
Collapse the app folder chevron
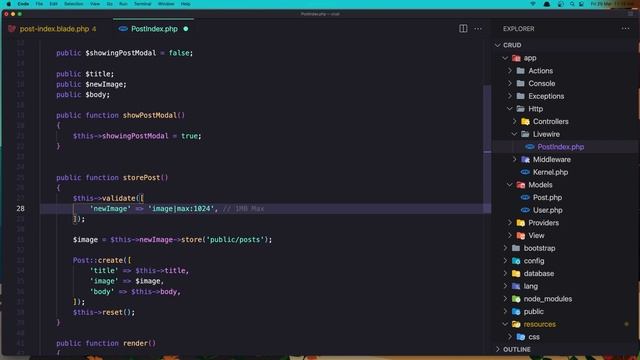(x=505, y=58)
